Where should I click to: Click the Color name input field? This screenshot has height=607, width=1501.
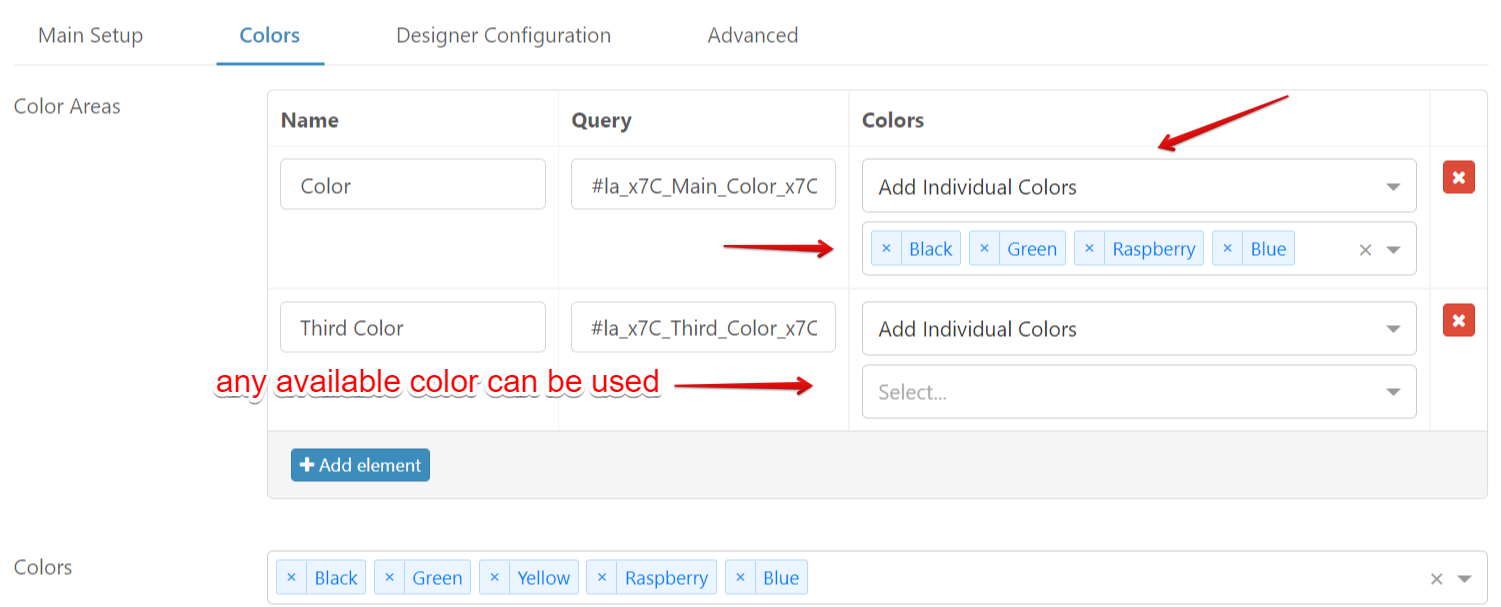tap(412, 185)
